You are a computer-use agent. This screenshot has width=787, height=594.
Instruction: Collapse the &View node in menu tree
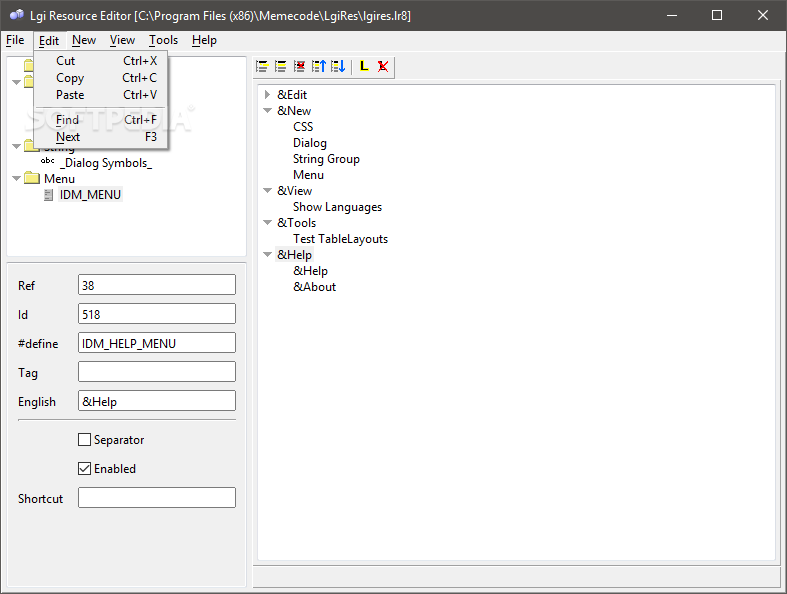click(x=268, y=191)
